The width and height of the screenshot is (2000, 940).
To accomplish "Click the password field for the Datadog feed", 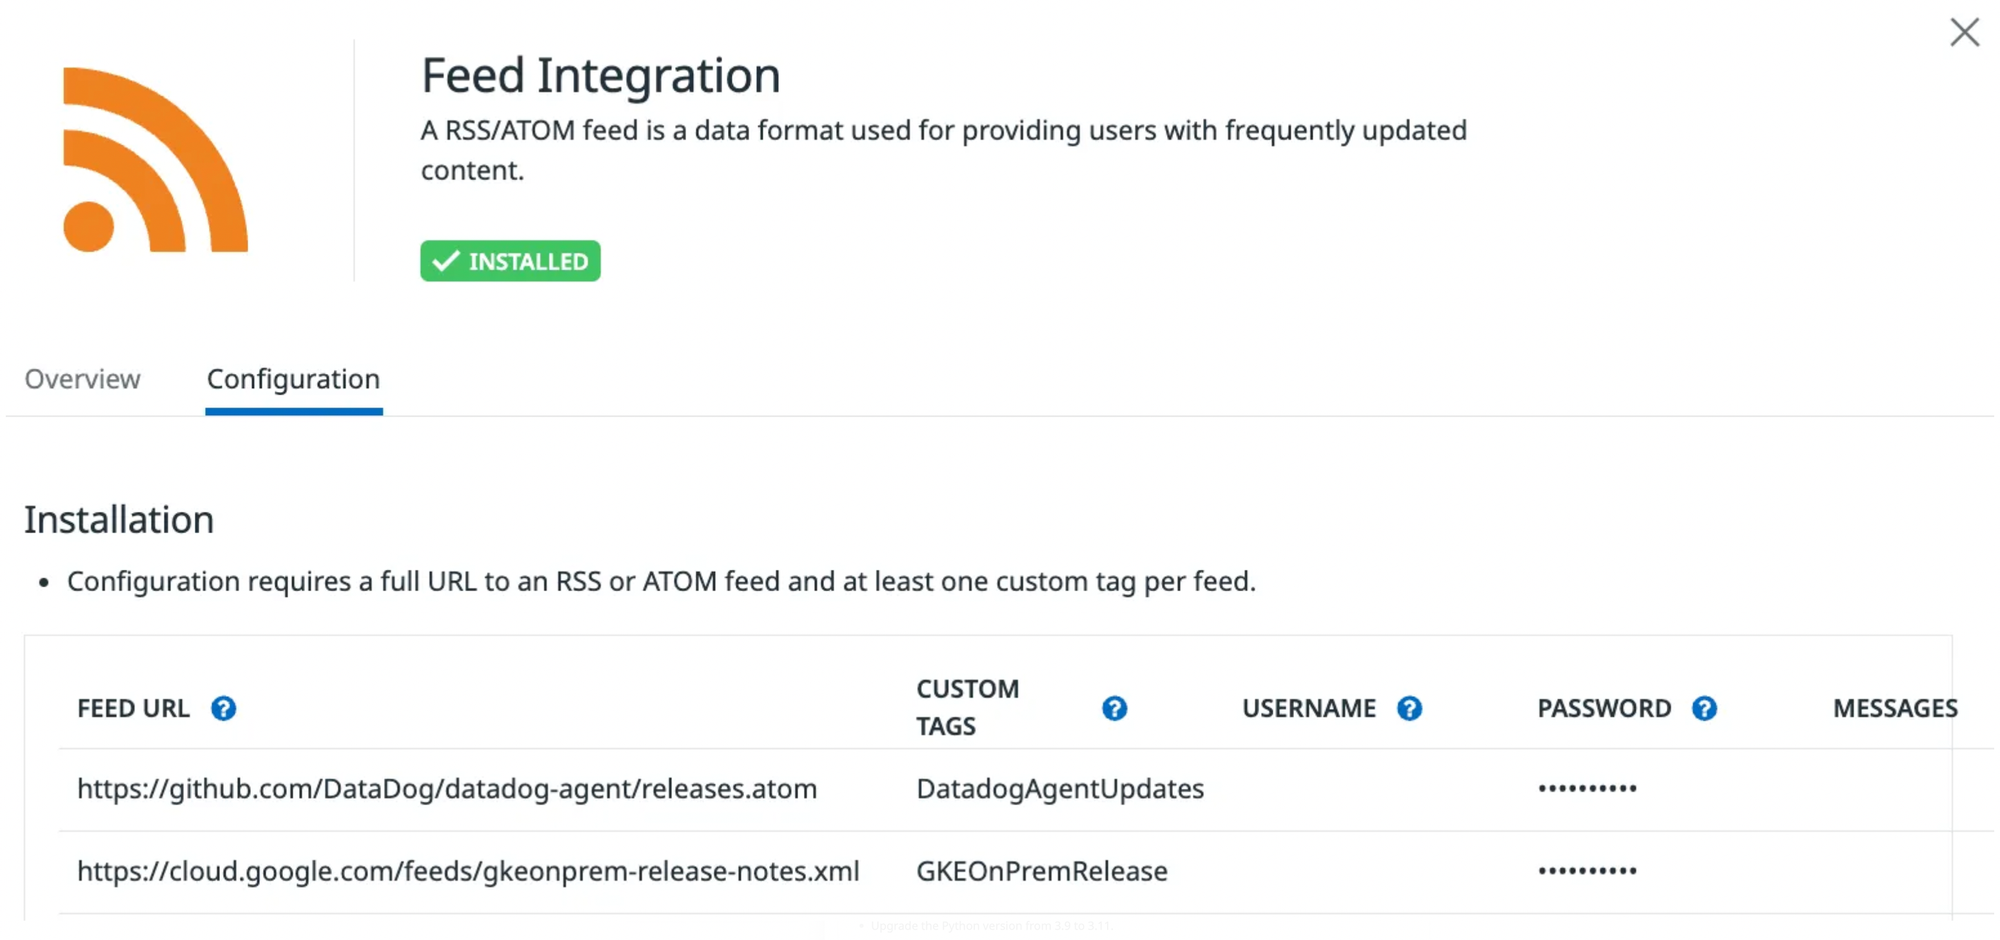I will pos(1587,789).
